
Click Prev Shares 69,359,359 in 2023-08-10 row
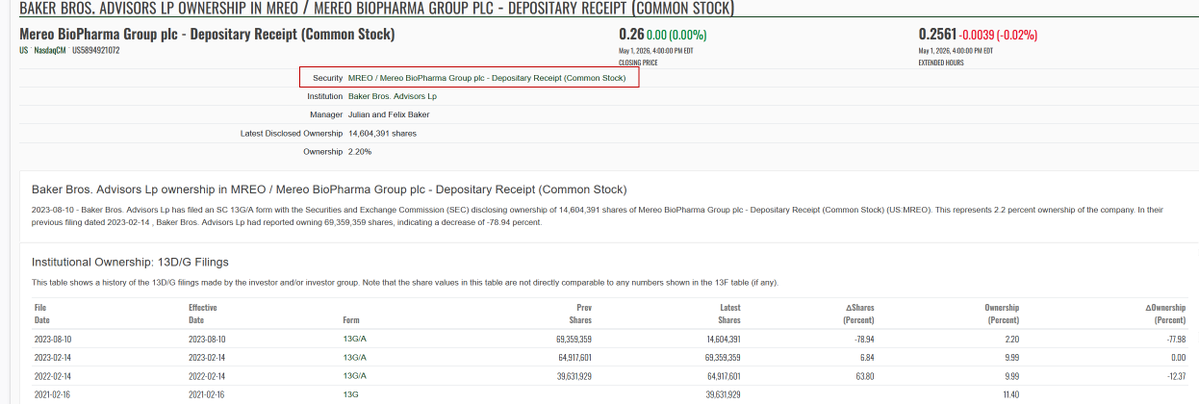tap(572, 339)
